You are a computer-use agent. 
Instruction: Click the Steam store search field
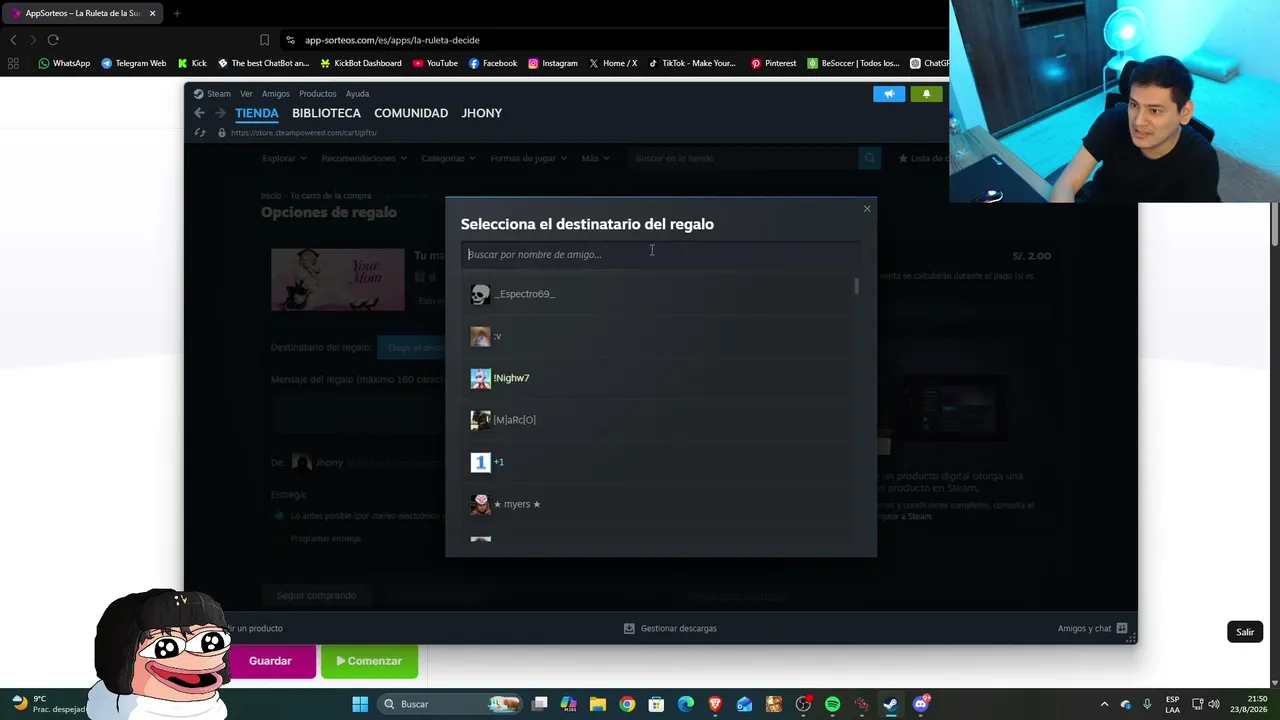point(744,158)
